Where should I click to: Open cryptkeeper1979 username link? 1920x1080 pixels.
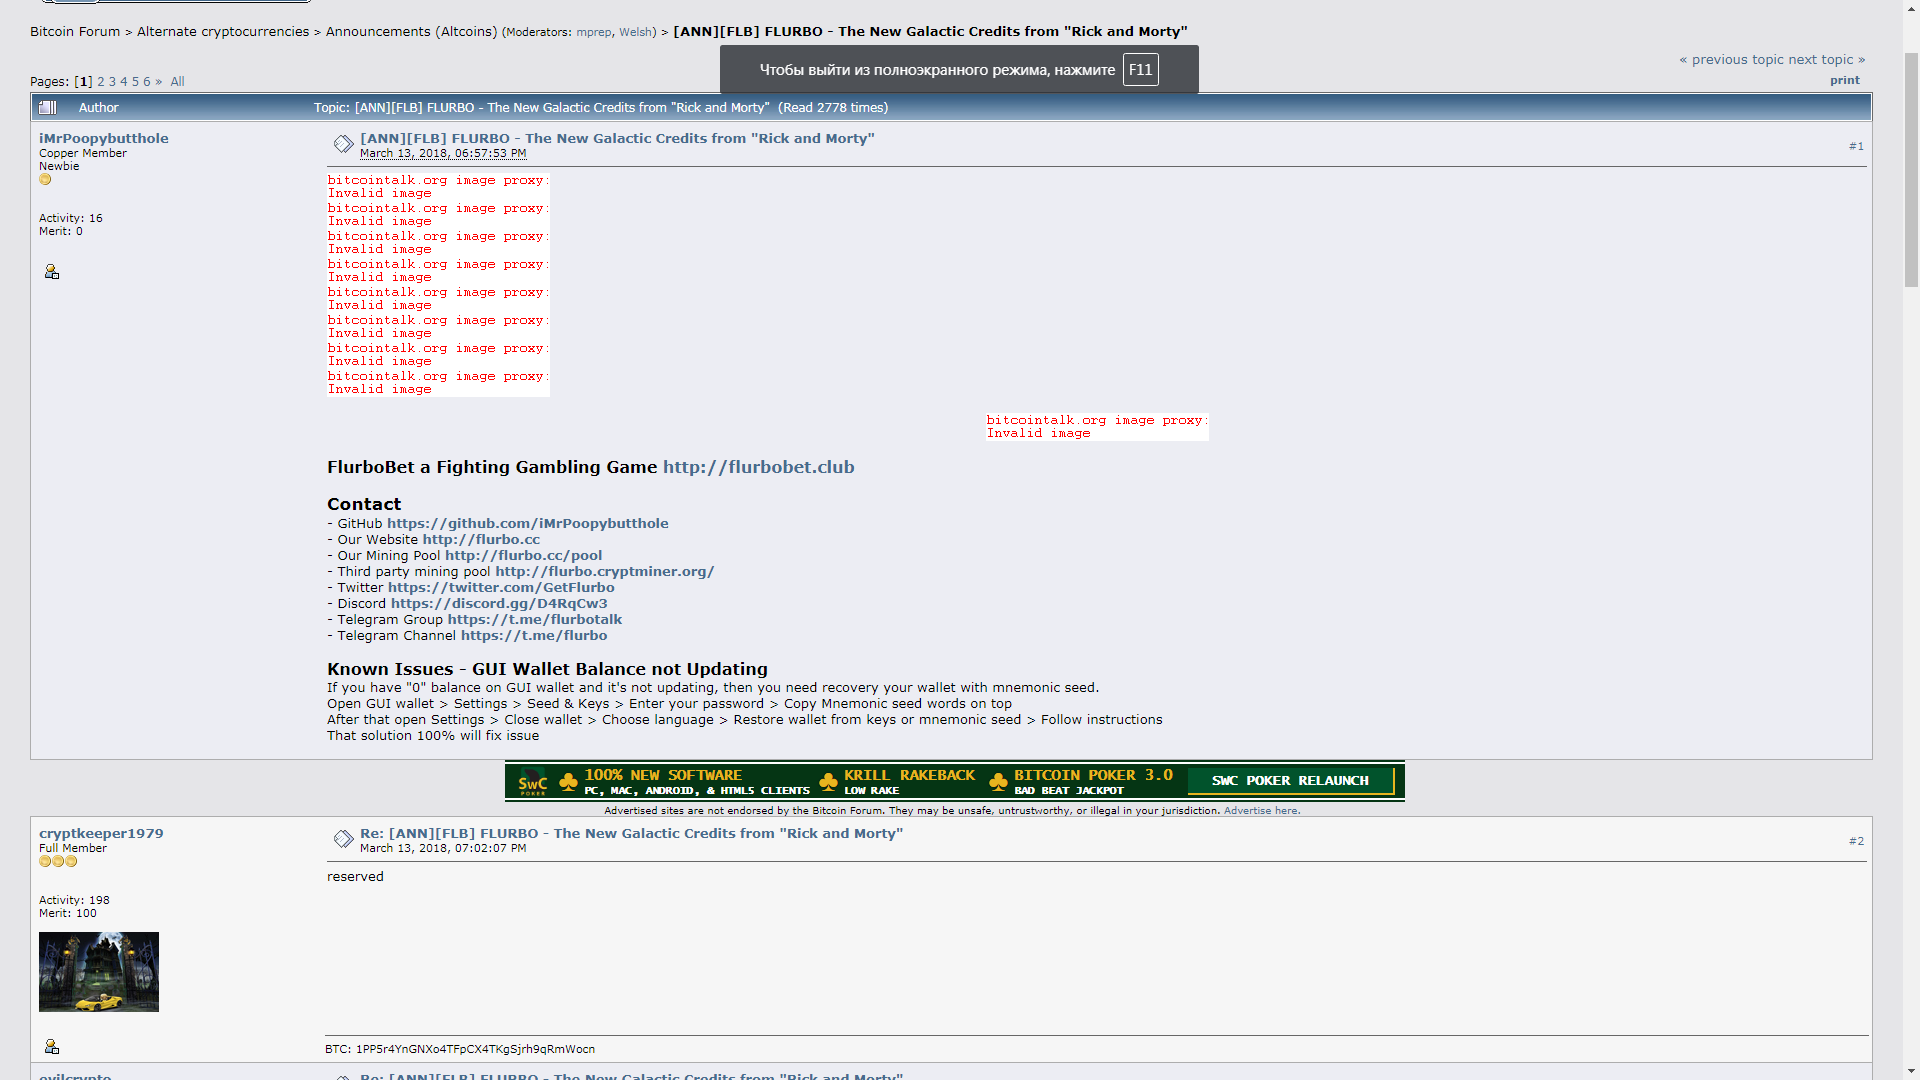tap(101, 834)
